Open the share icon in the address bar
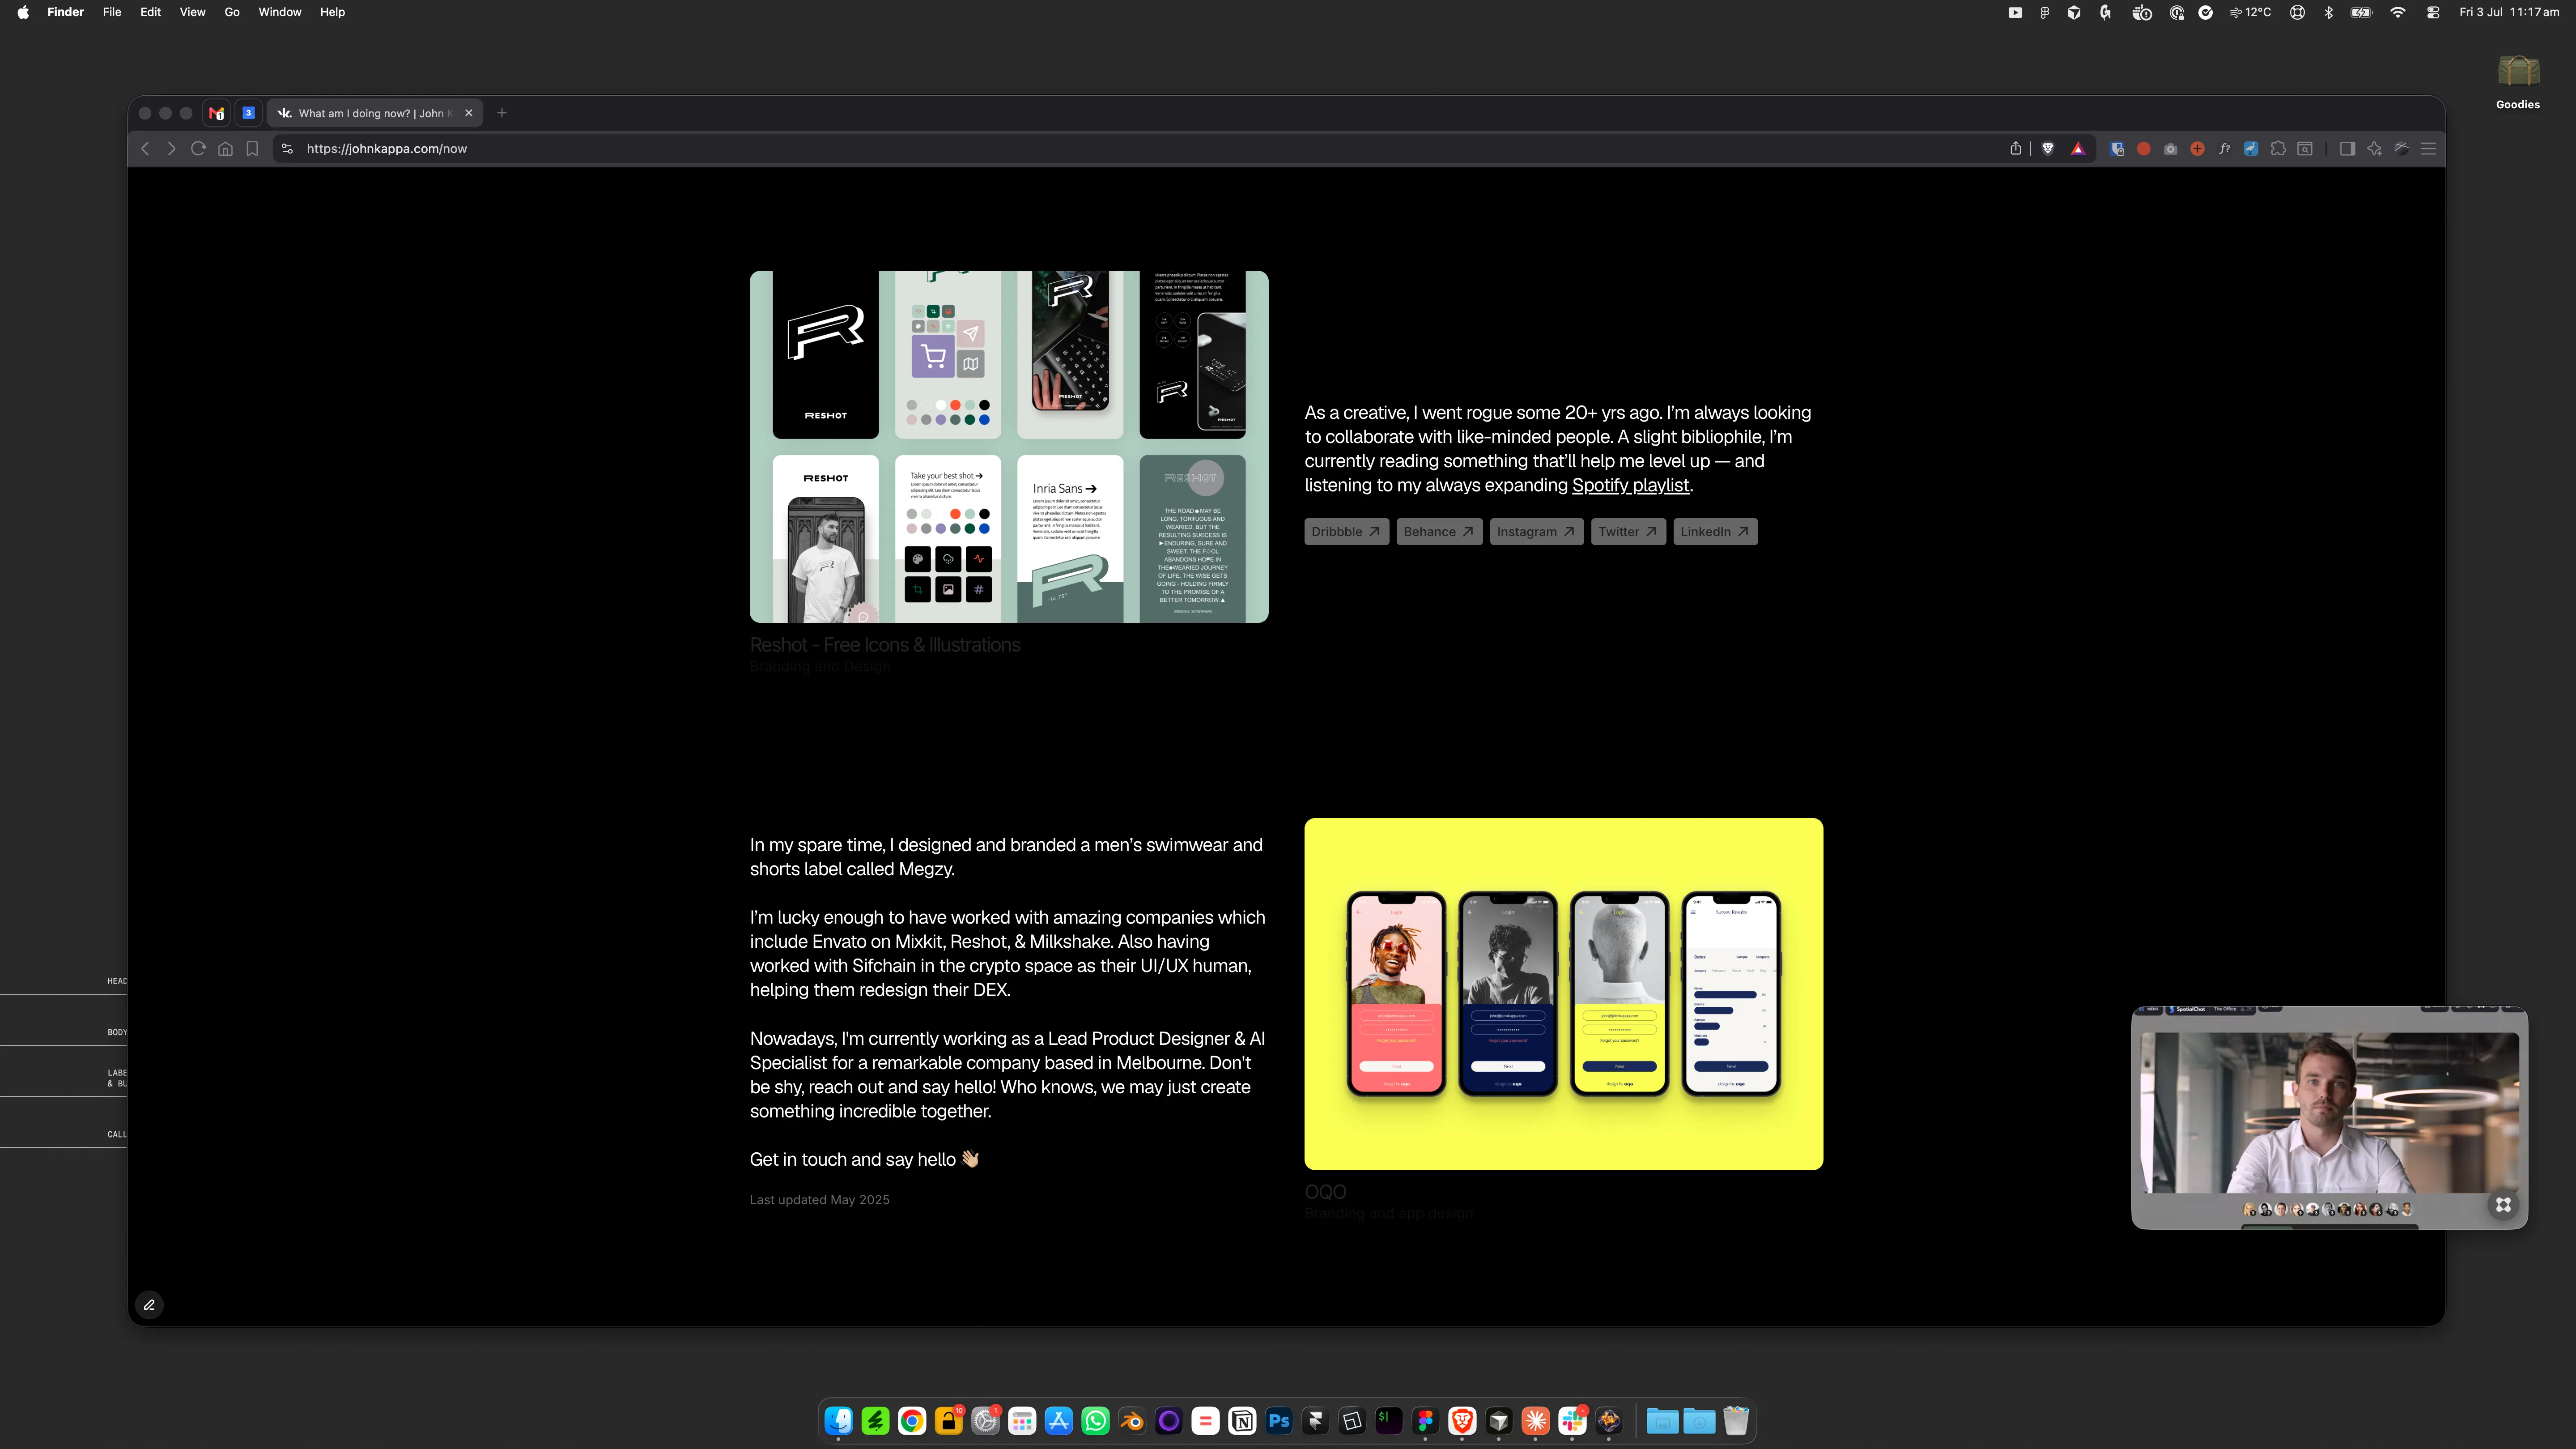This screenshot has width=2576, height=1449. [x=2015, y=149]
